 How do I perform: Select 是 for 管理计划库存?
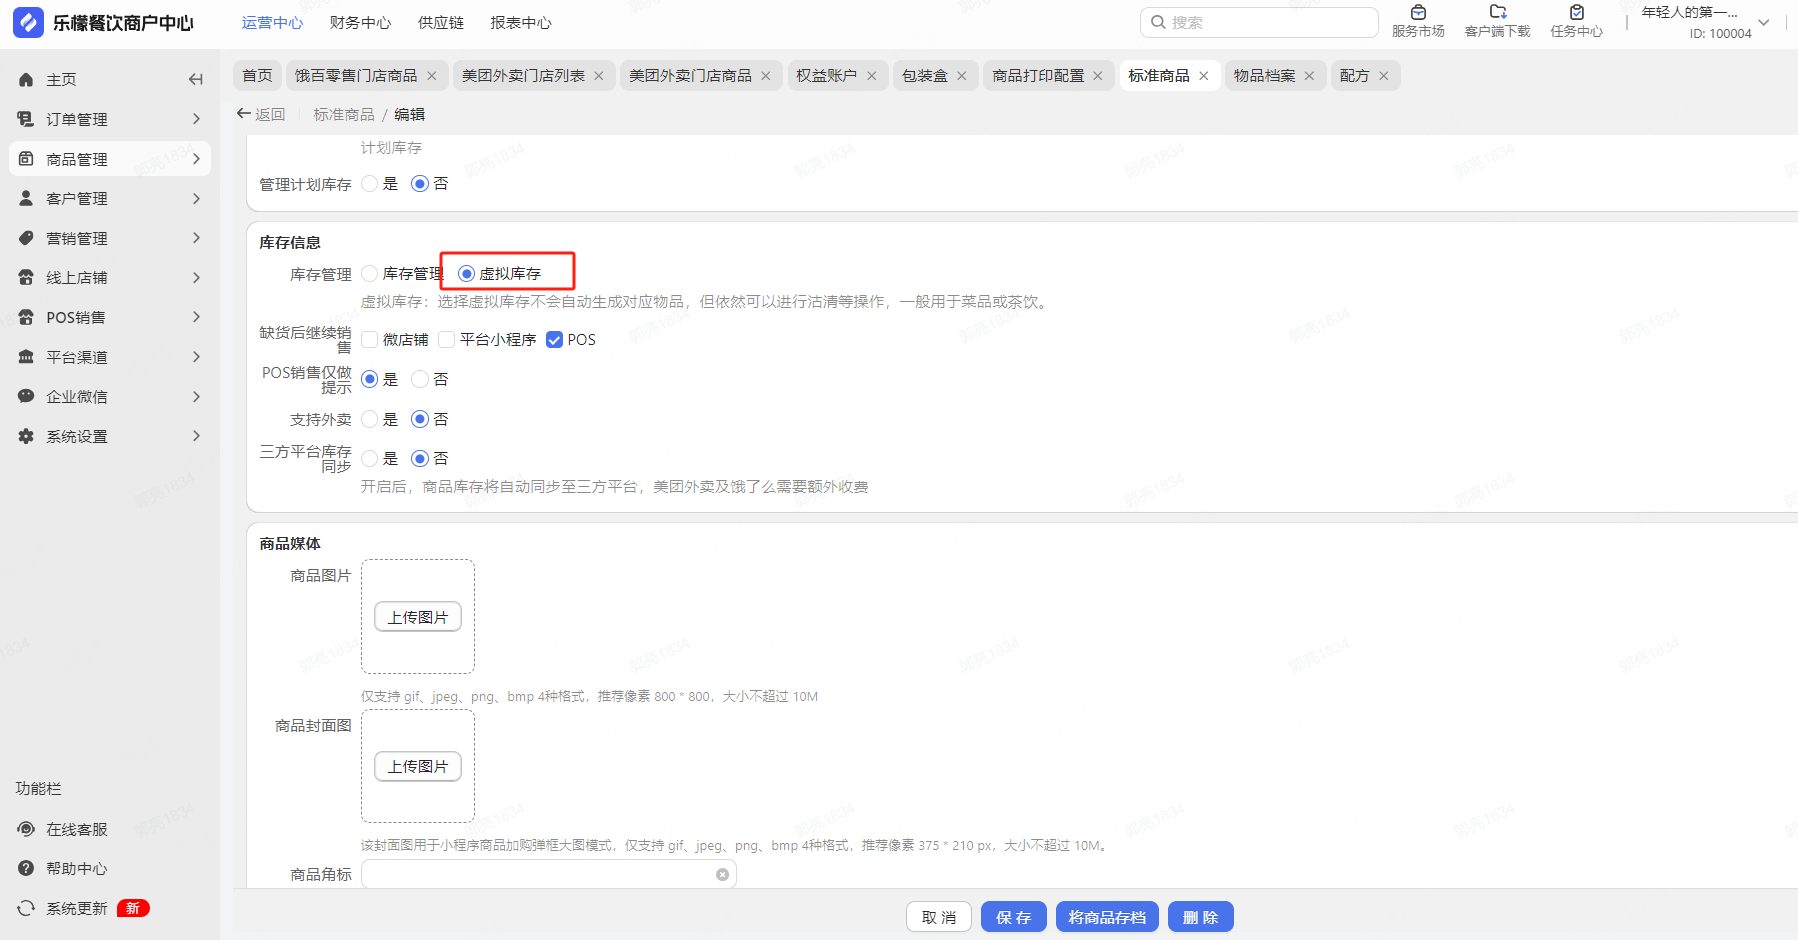pyautogui.click(x=370, y=184)
